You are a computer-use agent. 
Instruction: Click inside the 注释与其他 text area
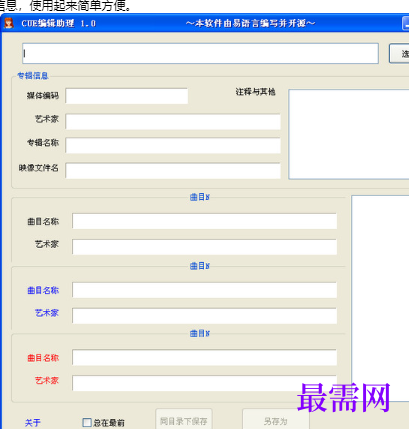349,134
